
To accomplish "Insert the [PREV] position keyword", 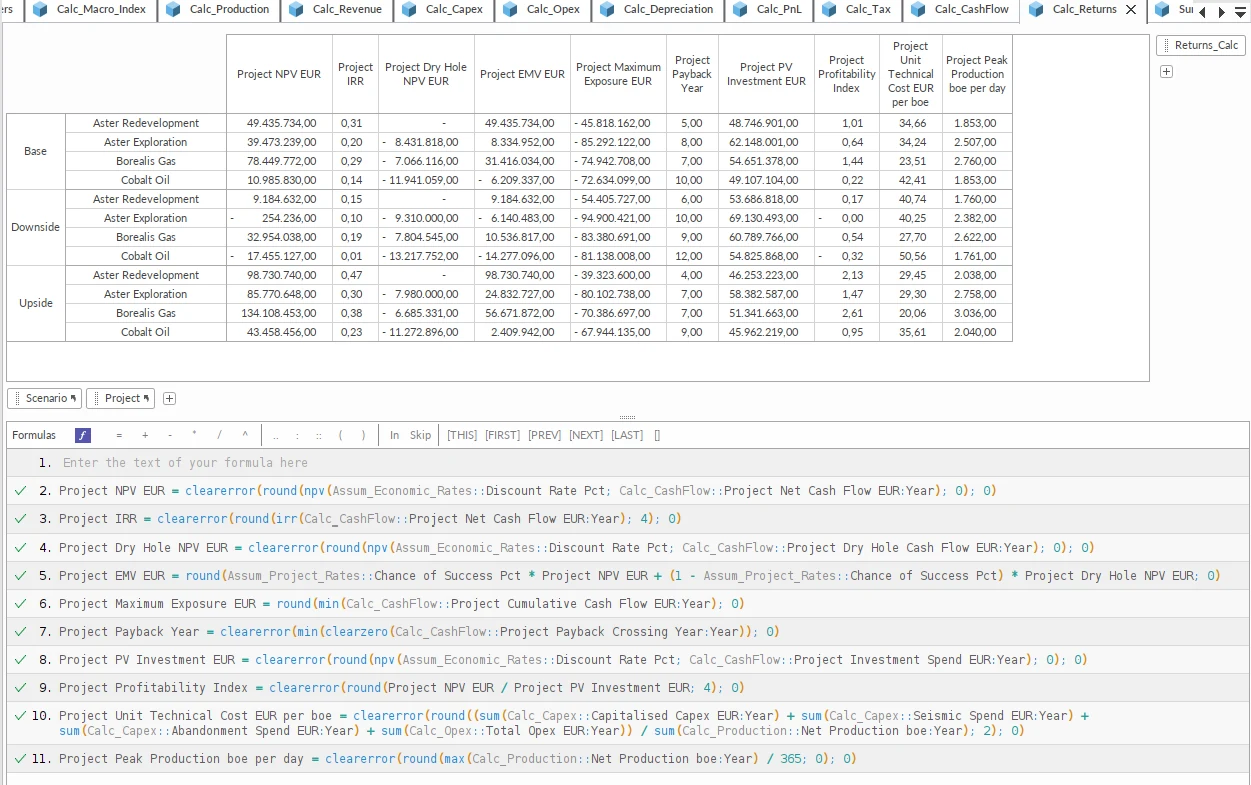I will coord(545,435).
